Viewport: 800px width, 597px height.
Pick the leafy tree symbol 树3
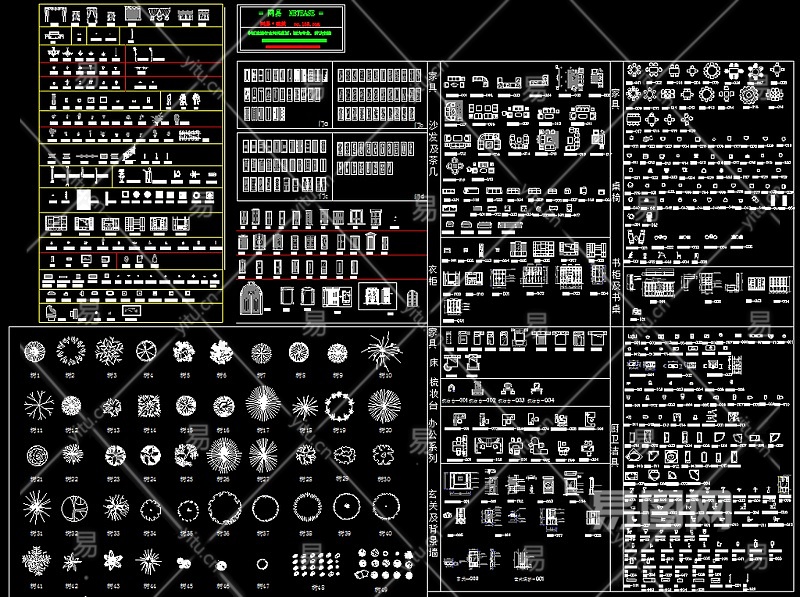(109, 351)
